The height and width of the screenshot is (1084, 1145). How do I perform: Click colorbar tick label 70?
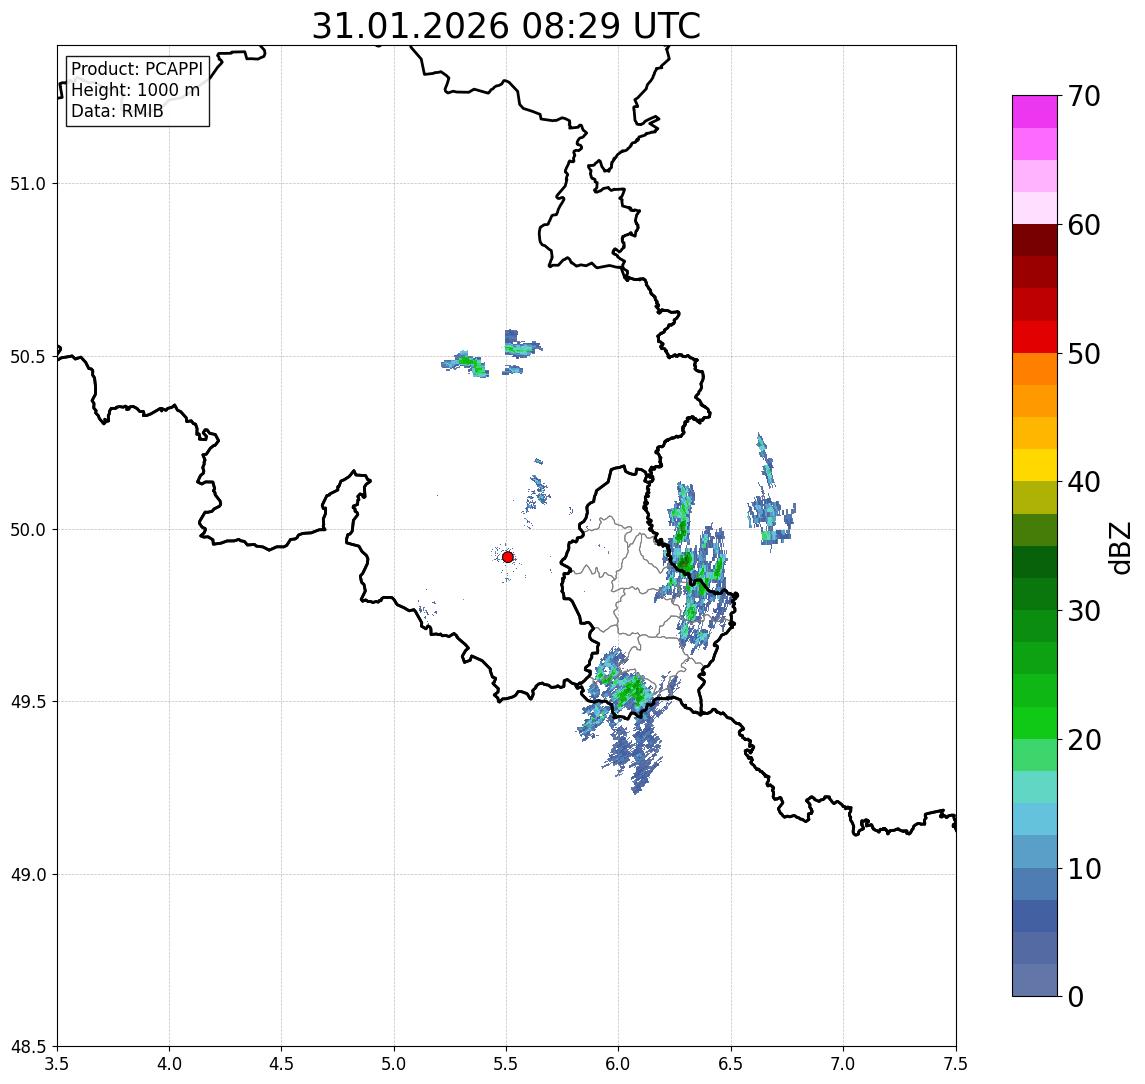[1084, 96]
